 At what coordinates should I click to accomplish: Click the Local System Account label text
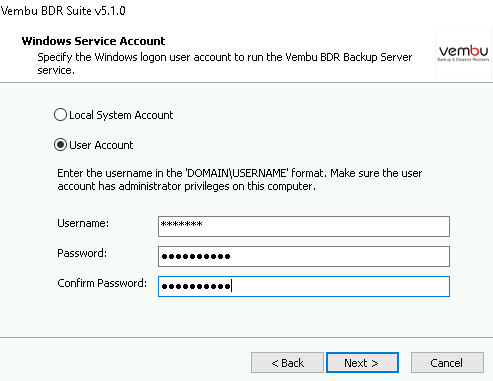point(121,115)
